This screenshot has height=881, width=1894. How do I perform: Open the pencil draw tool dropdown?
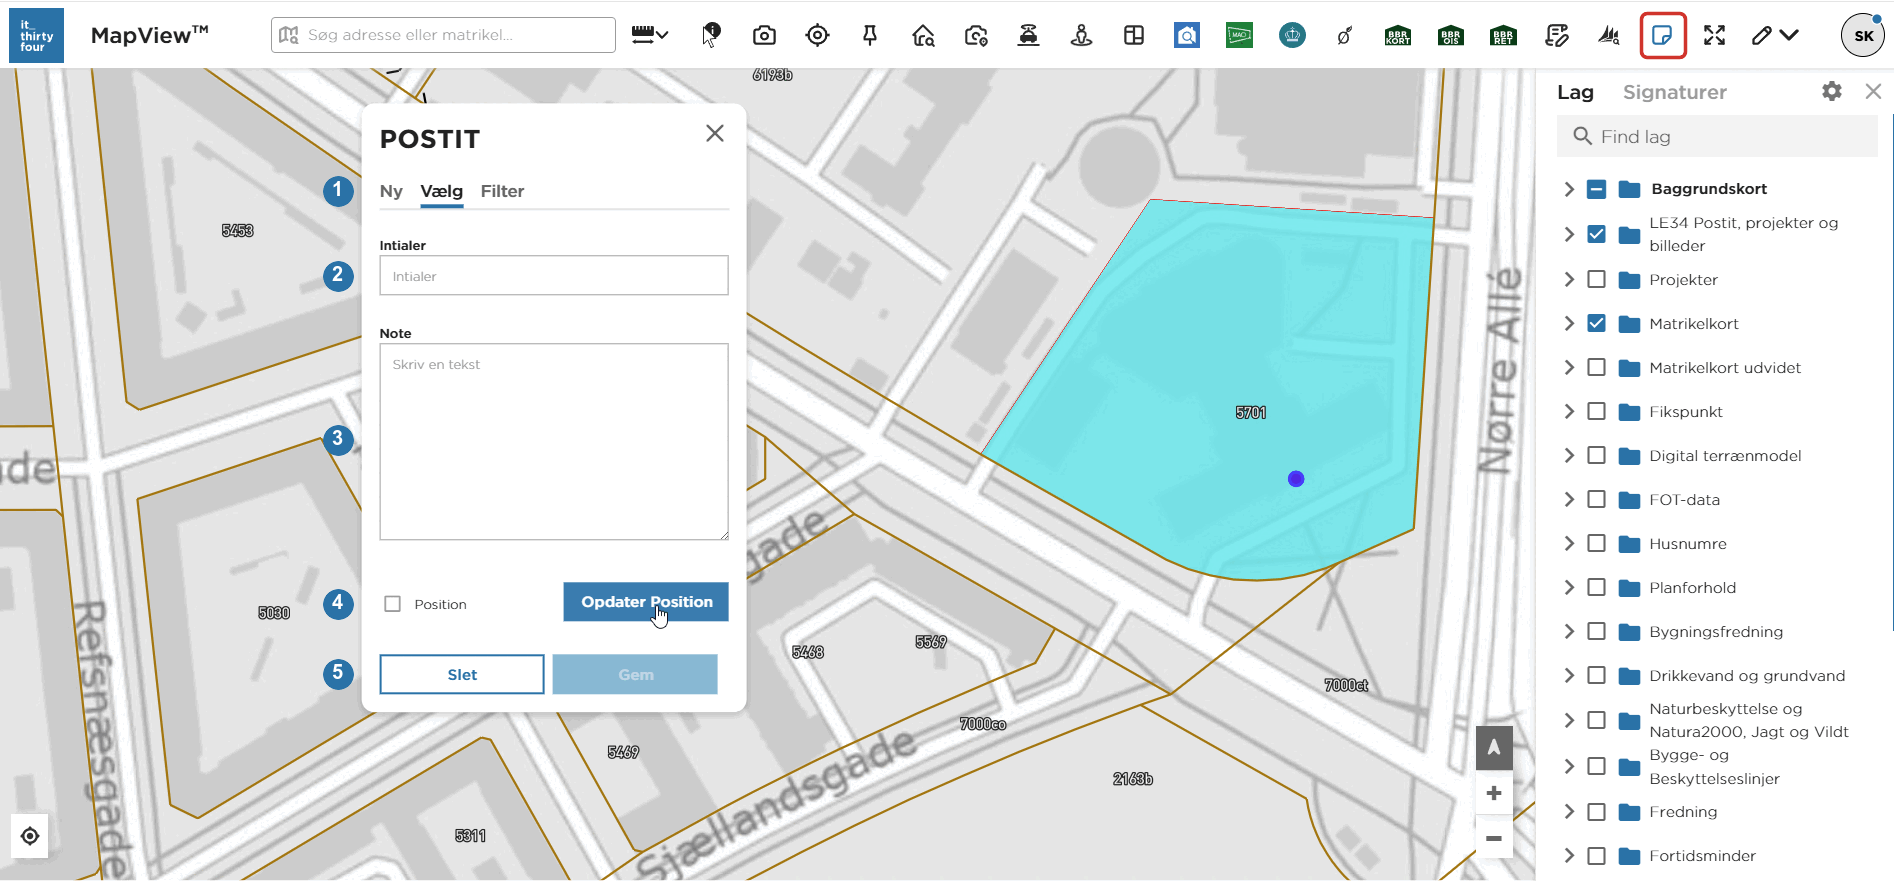(1775, 35)
